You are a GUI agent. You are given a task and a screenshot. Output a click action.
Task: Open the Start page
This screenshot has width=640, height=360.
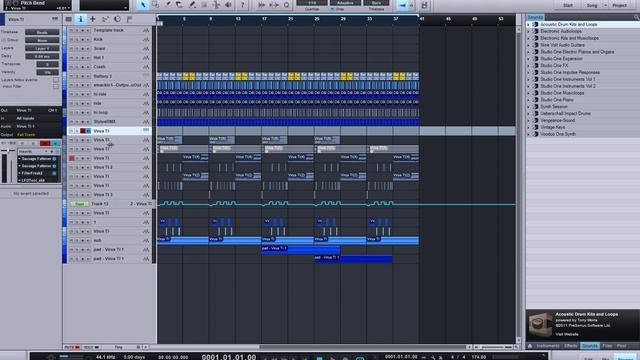pyautogui.click(x=568, y=5)
